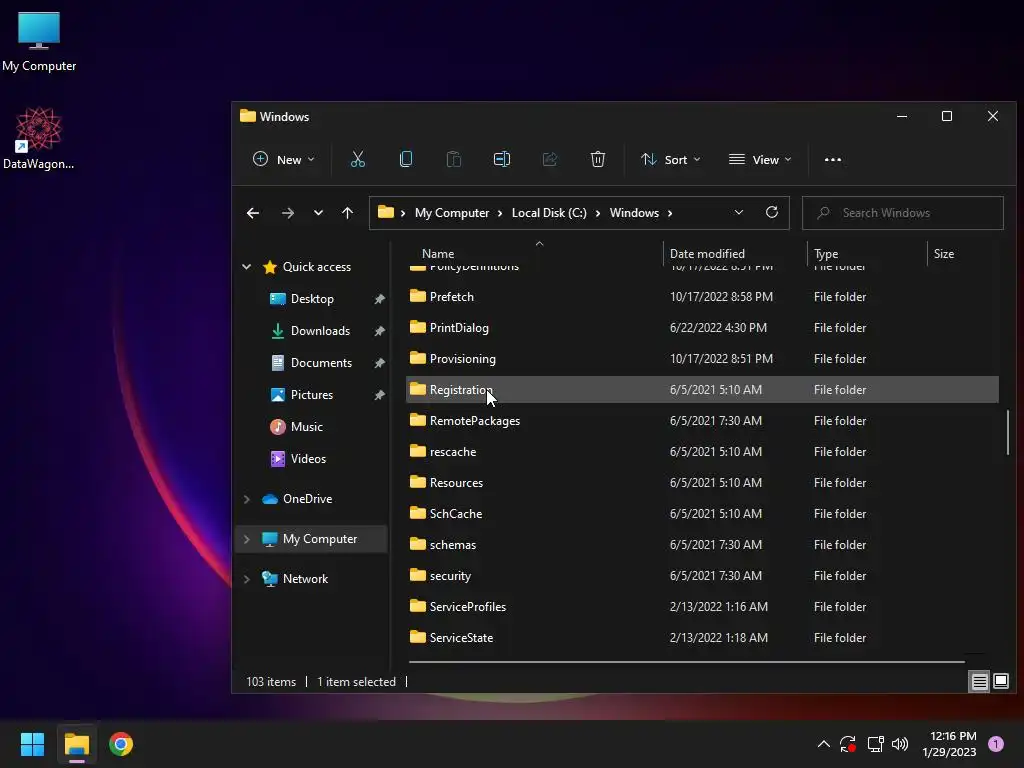Click the Search Windows input field
The image size is (1024, 768).
pos(903,213)
